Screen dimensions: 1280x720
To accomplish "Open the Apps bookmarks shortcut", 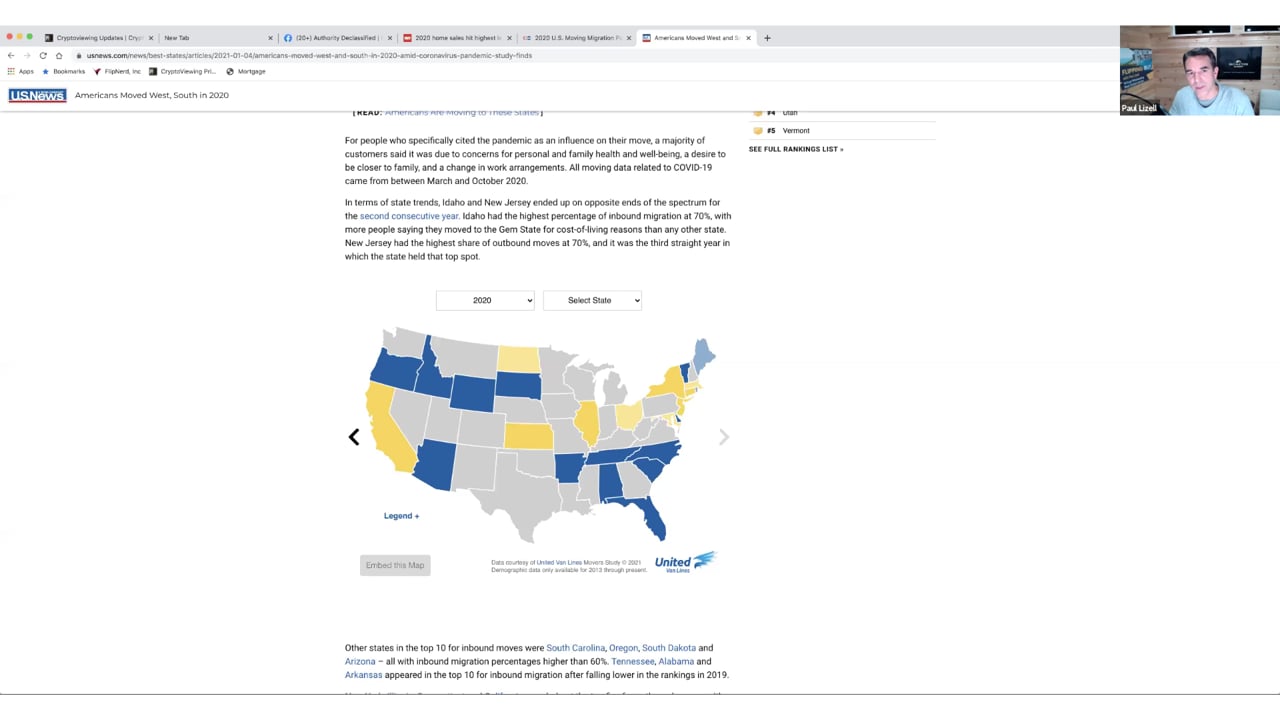I will point(20,71).
